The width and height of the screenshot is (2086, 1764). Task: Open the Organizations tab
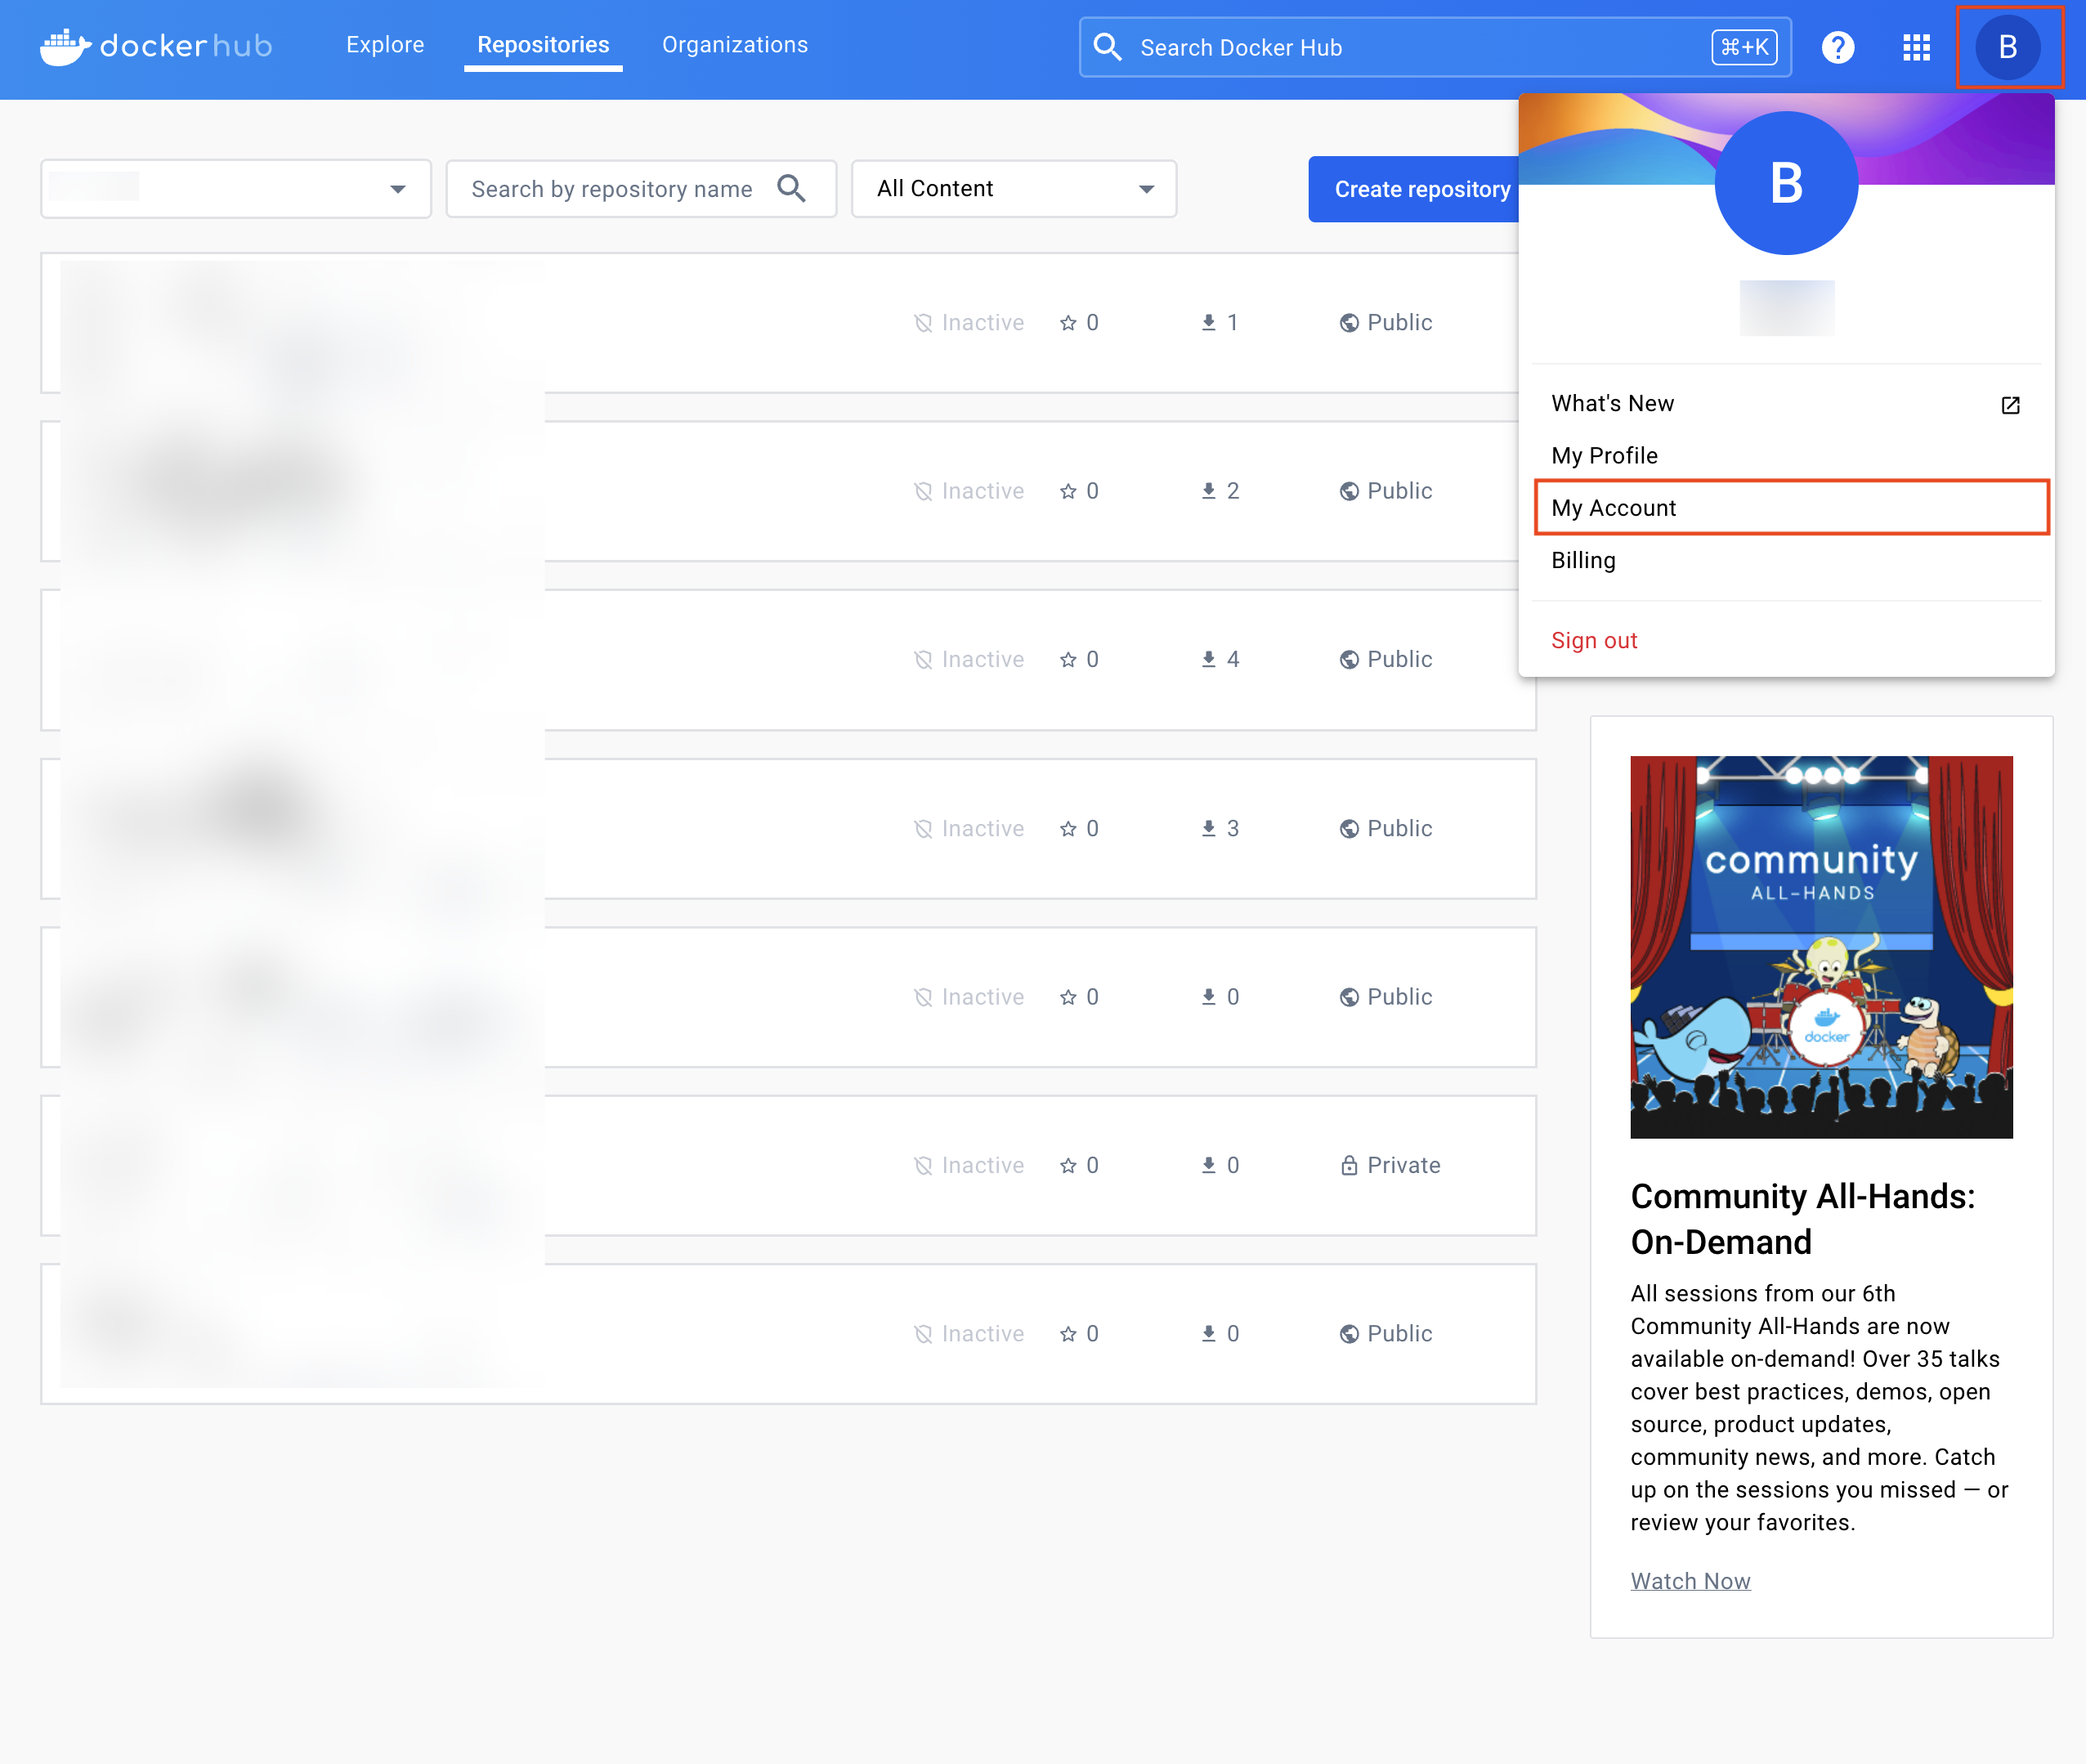click(x=734, y=45)
